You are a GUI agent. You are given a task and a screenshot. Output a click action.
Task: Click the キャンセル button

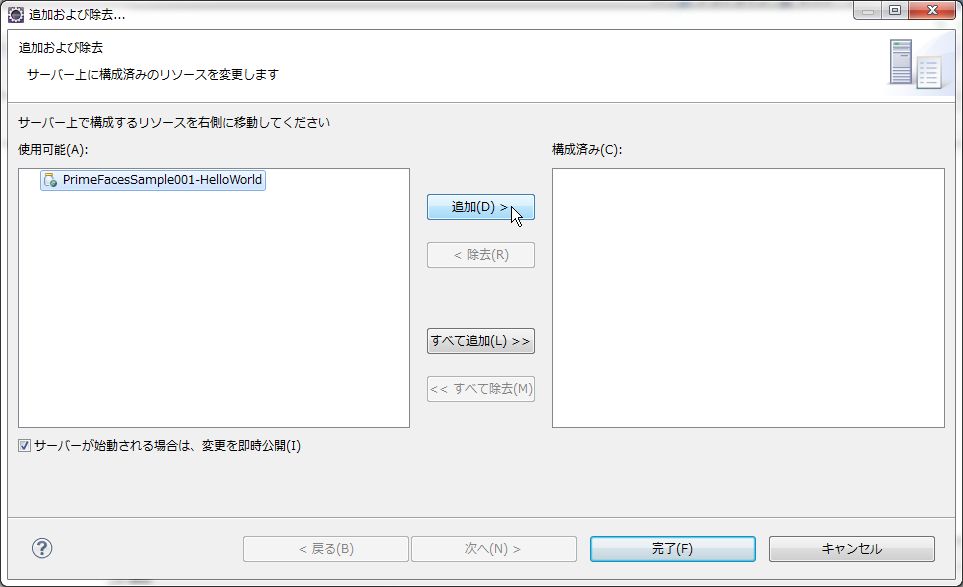pyautogui.click(x=851, y=549)
